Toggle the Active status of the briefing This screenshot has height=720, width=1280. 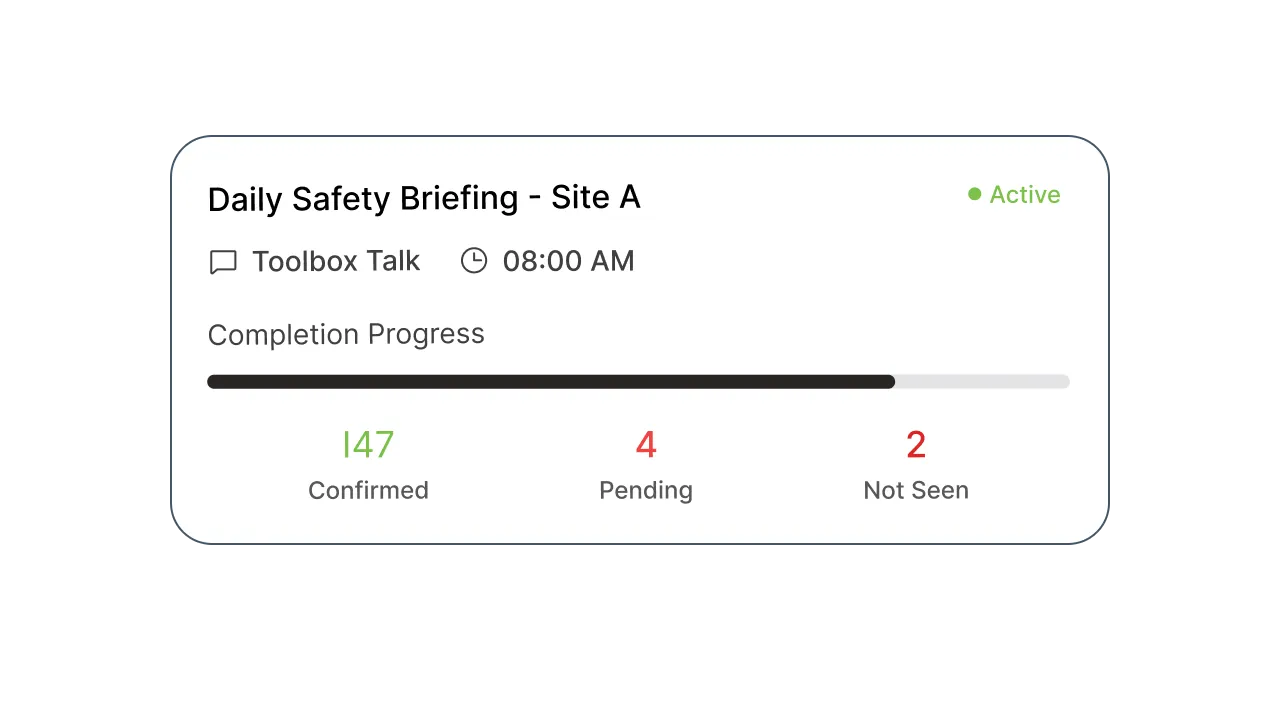point(1012,194)
